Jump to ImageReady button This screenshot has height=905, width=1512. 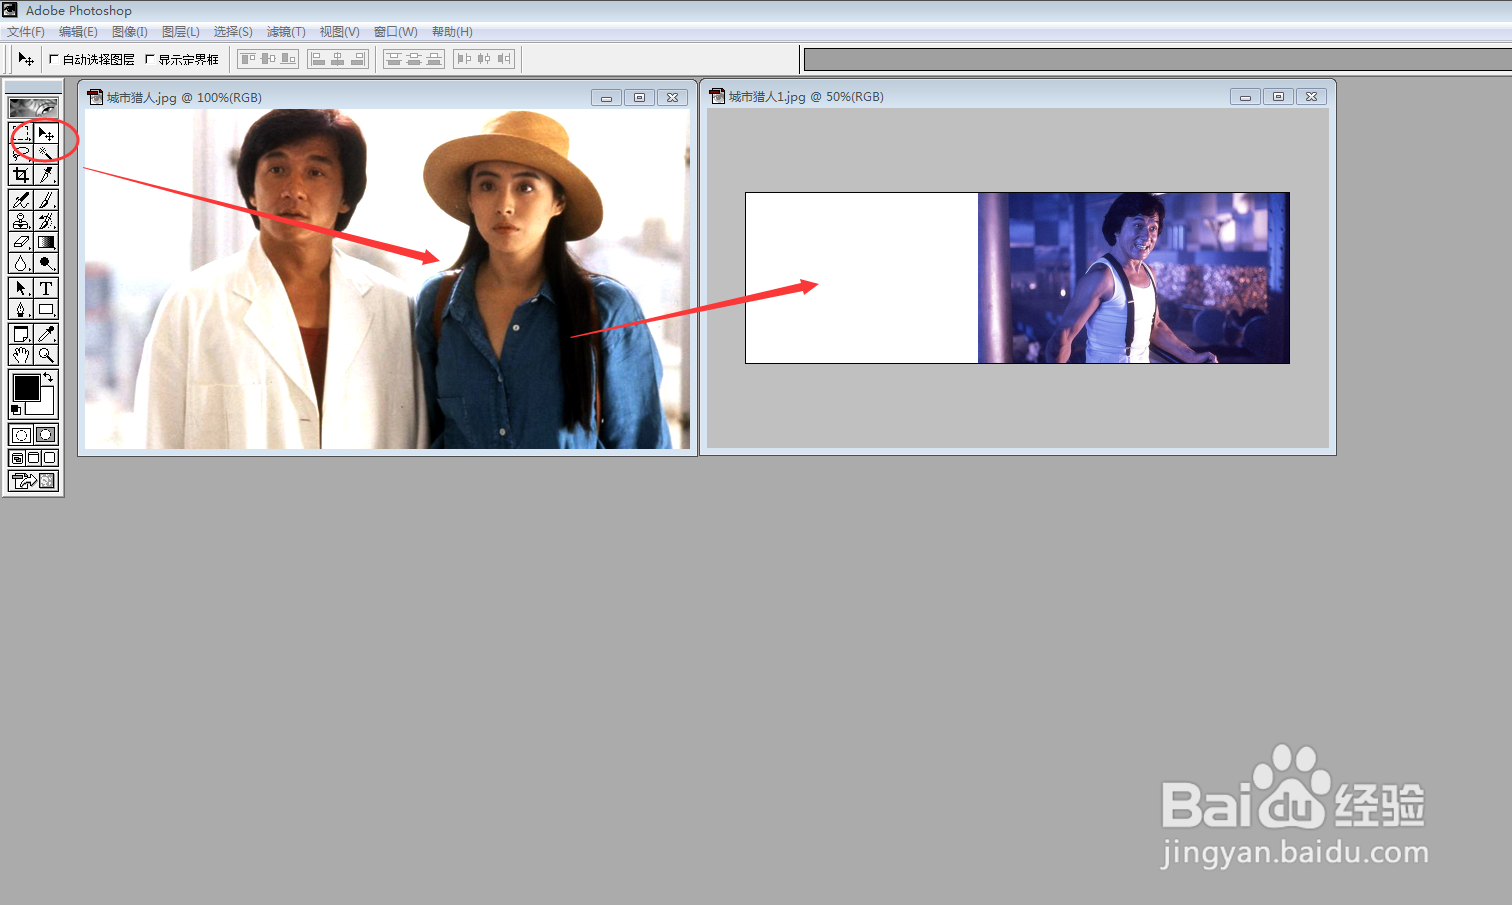[33, 481]
